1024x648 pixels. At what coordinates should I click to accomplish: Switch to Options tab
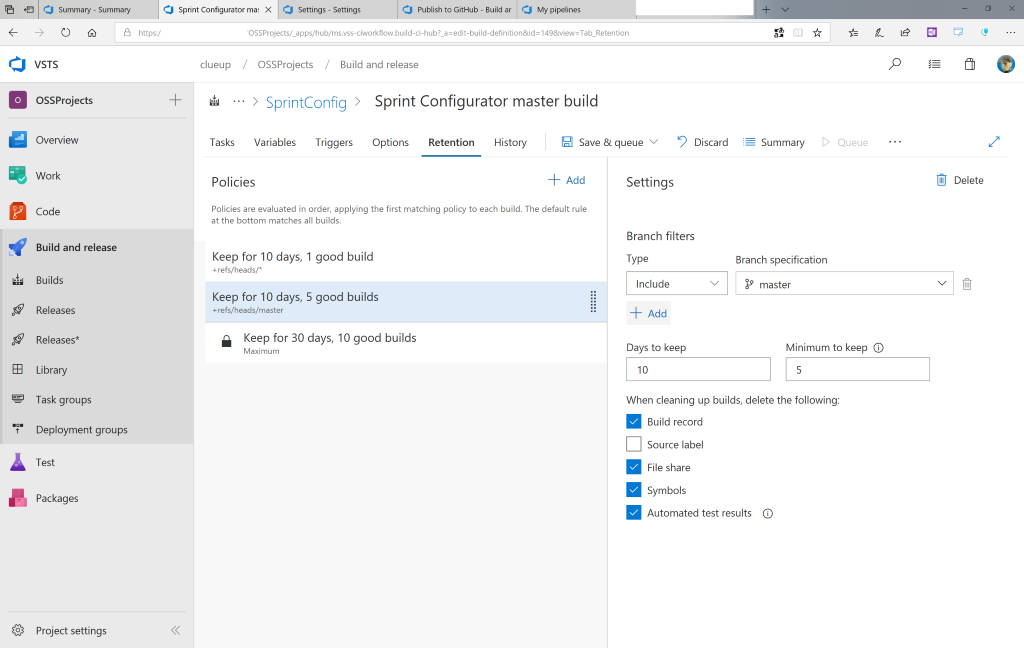[x=391, y=142]
